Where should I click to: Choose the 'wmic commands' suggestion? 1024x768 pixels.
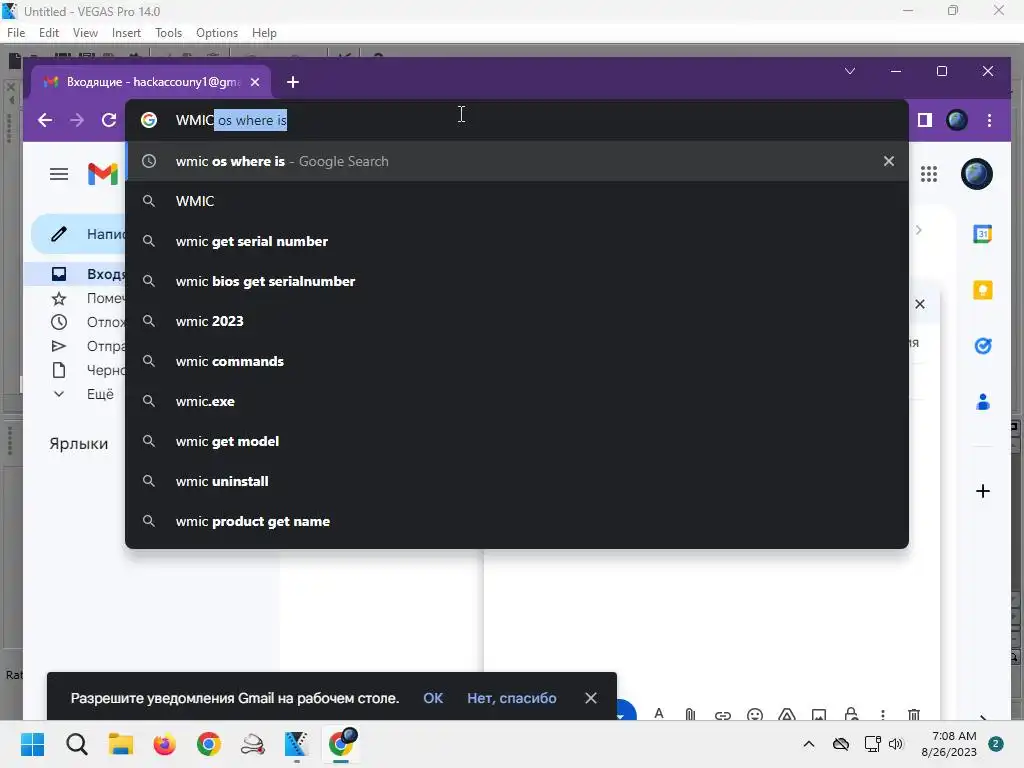coord(517,361)
